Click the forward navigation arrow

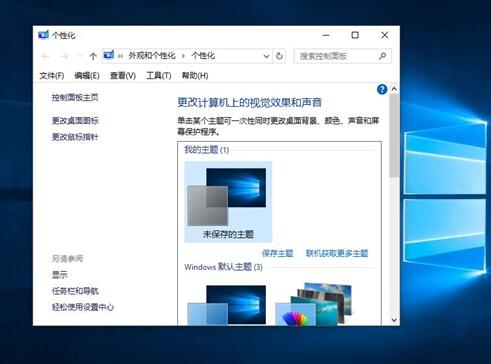pyautogui.click(x=64, y=56)
